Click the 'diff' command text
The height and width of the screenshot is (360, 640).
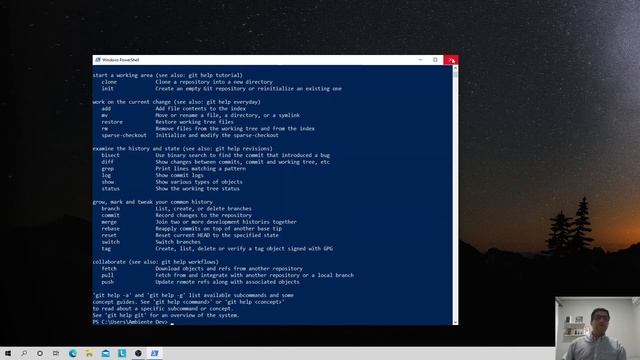click(108, 162)
